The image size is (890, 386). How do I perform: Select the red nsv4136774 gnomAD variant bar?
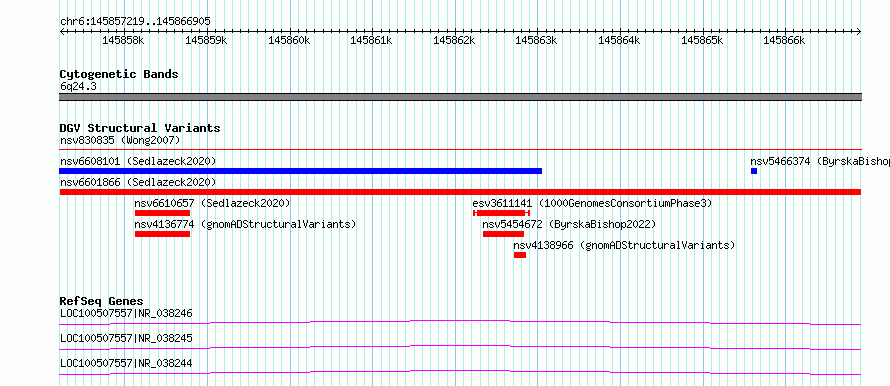pos(162,234)
